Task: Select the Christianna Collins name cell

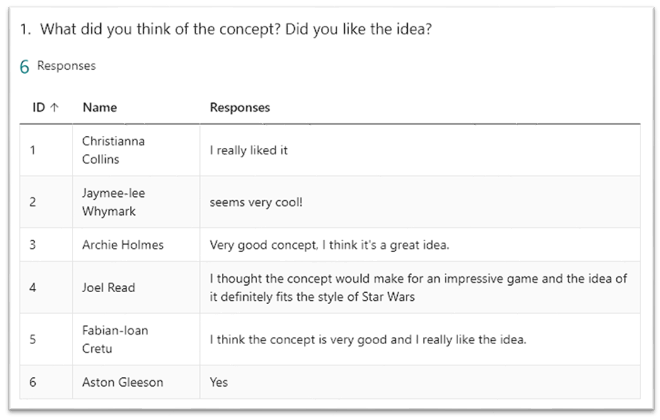Action: pyautogui.click(x=113, y=150)
